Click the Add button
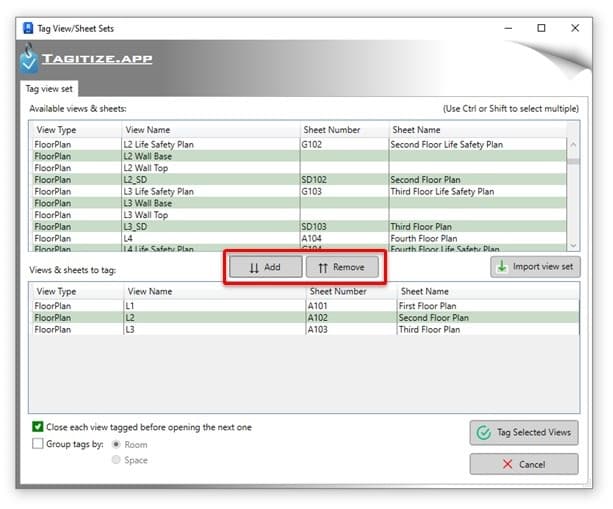The height and width of the screenshot is (509, 613). tap(265, 267)
